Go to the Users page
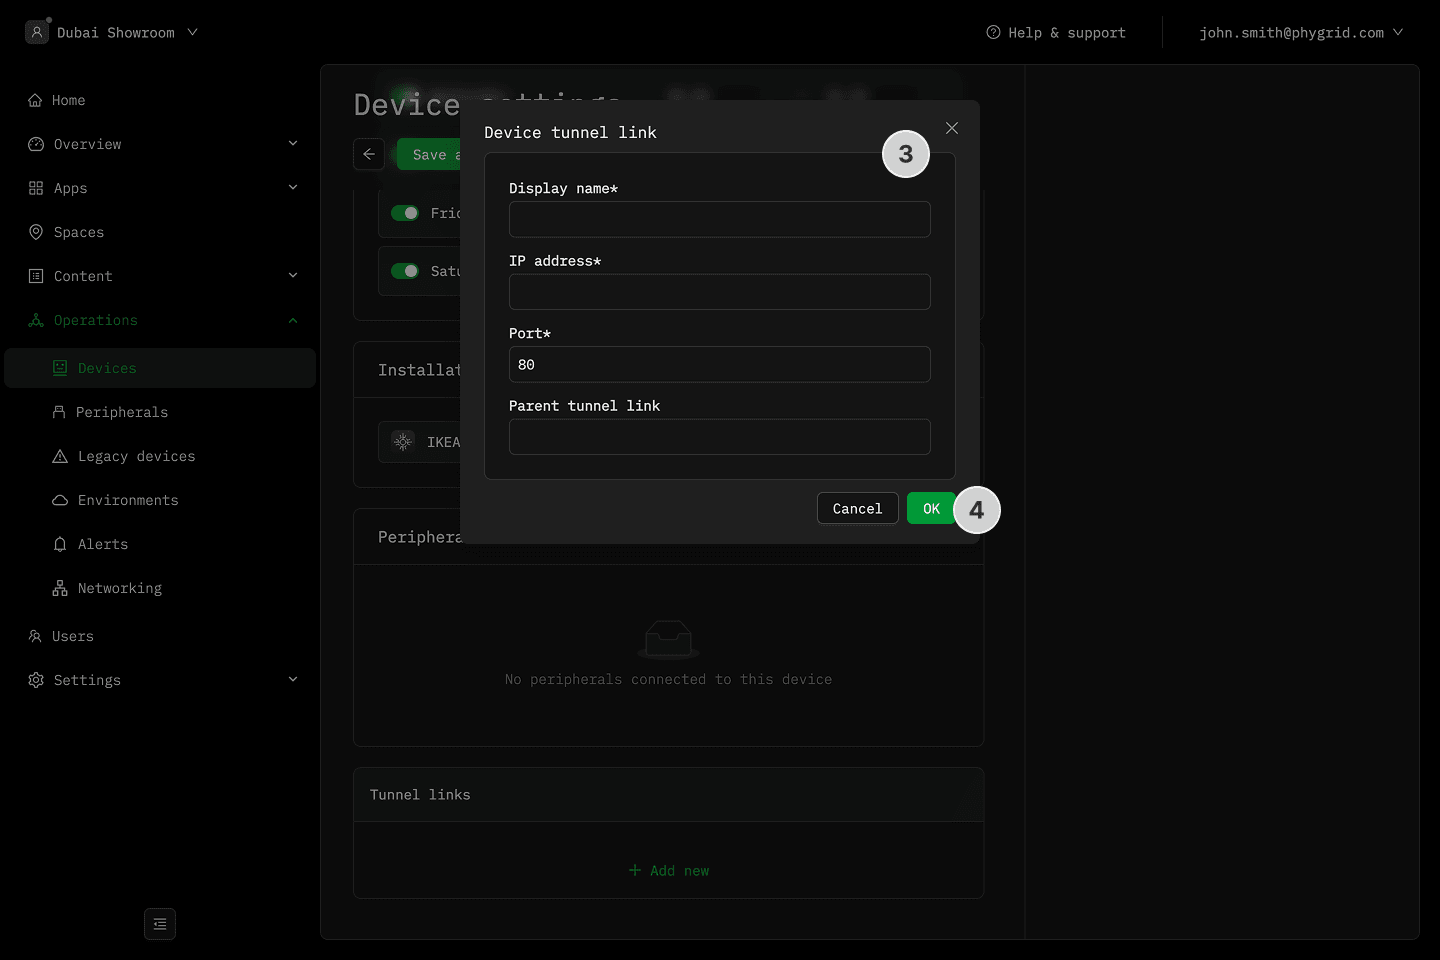This screenshot has height=960, width=1440. pos(72,636)
